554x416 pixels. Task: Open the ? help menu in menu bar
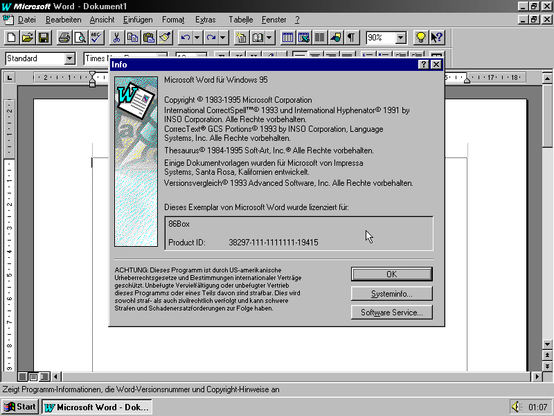pos(297,20)
